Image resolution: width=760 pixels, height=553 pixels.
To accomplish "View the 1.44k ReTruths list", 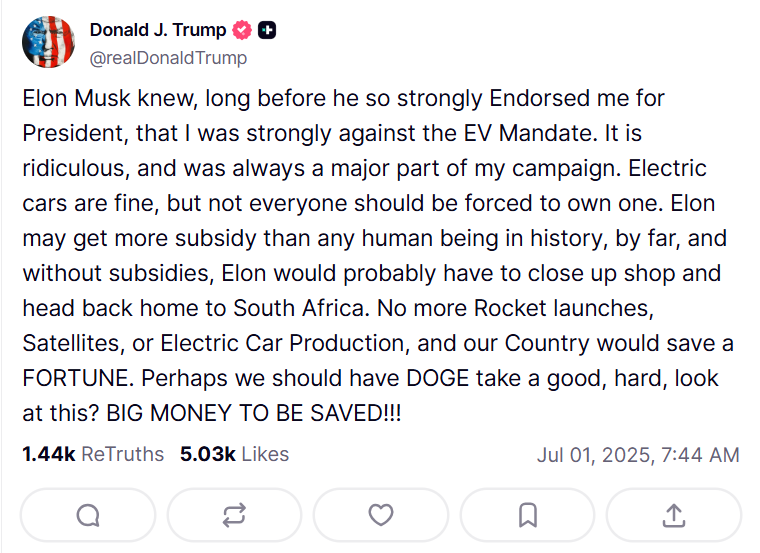I will click(x=93, y=454).
